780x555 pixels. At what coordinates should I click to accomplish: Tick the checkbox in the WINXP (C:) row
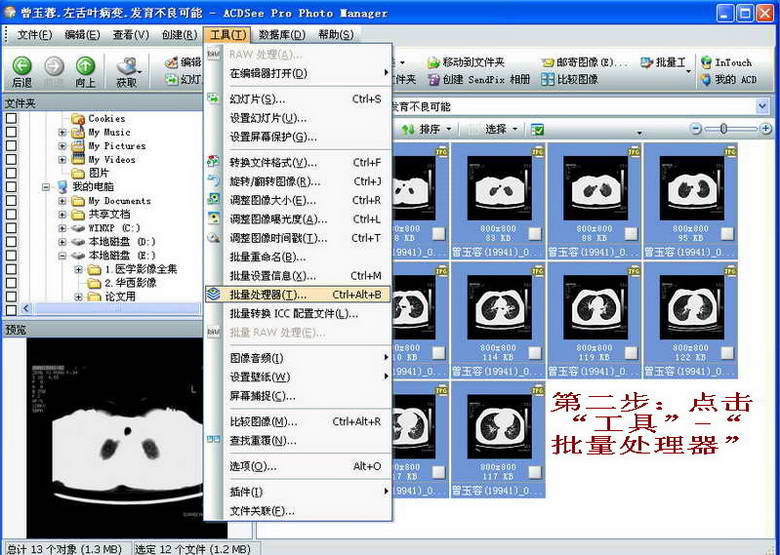pyautogui.click(x=11, y=228)
